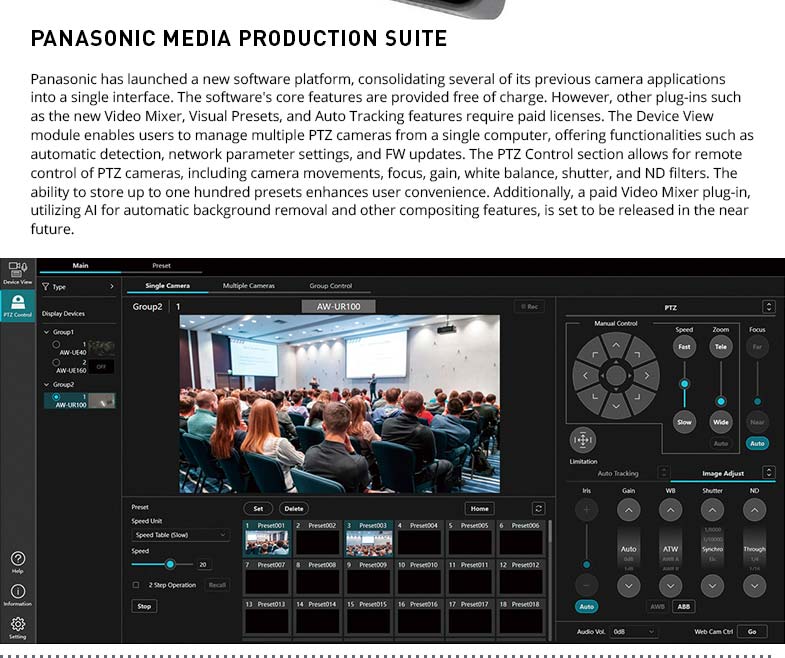This screenshot has width=785, height=658.
Task: Tilt camera down with the down arrow
Action: click(x=616, y=406)
